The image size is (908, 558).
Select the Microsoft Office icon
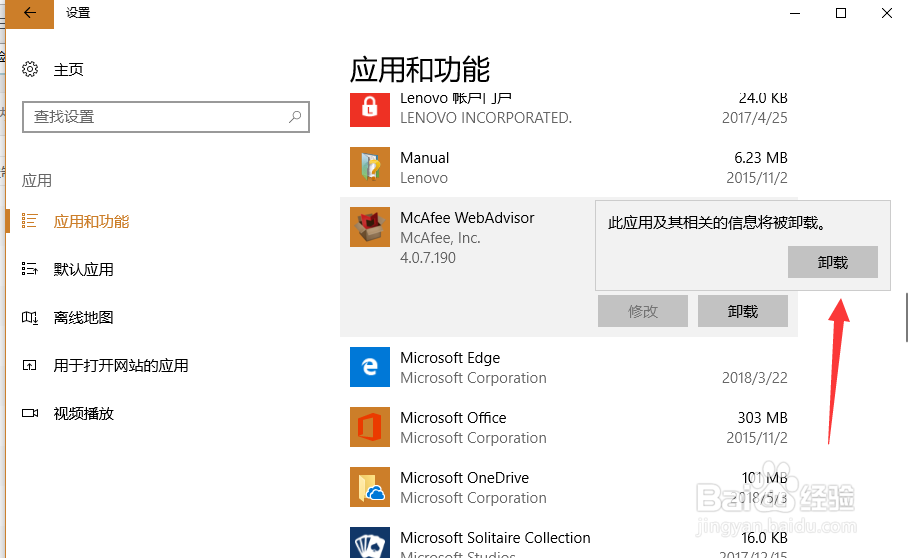pyautogui.click(x=369, y=427)
